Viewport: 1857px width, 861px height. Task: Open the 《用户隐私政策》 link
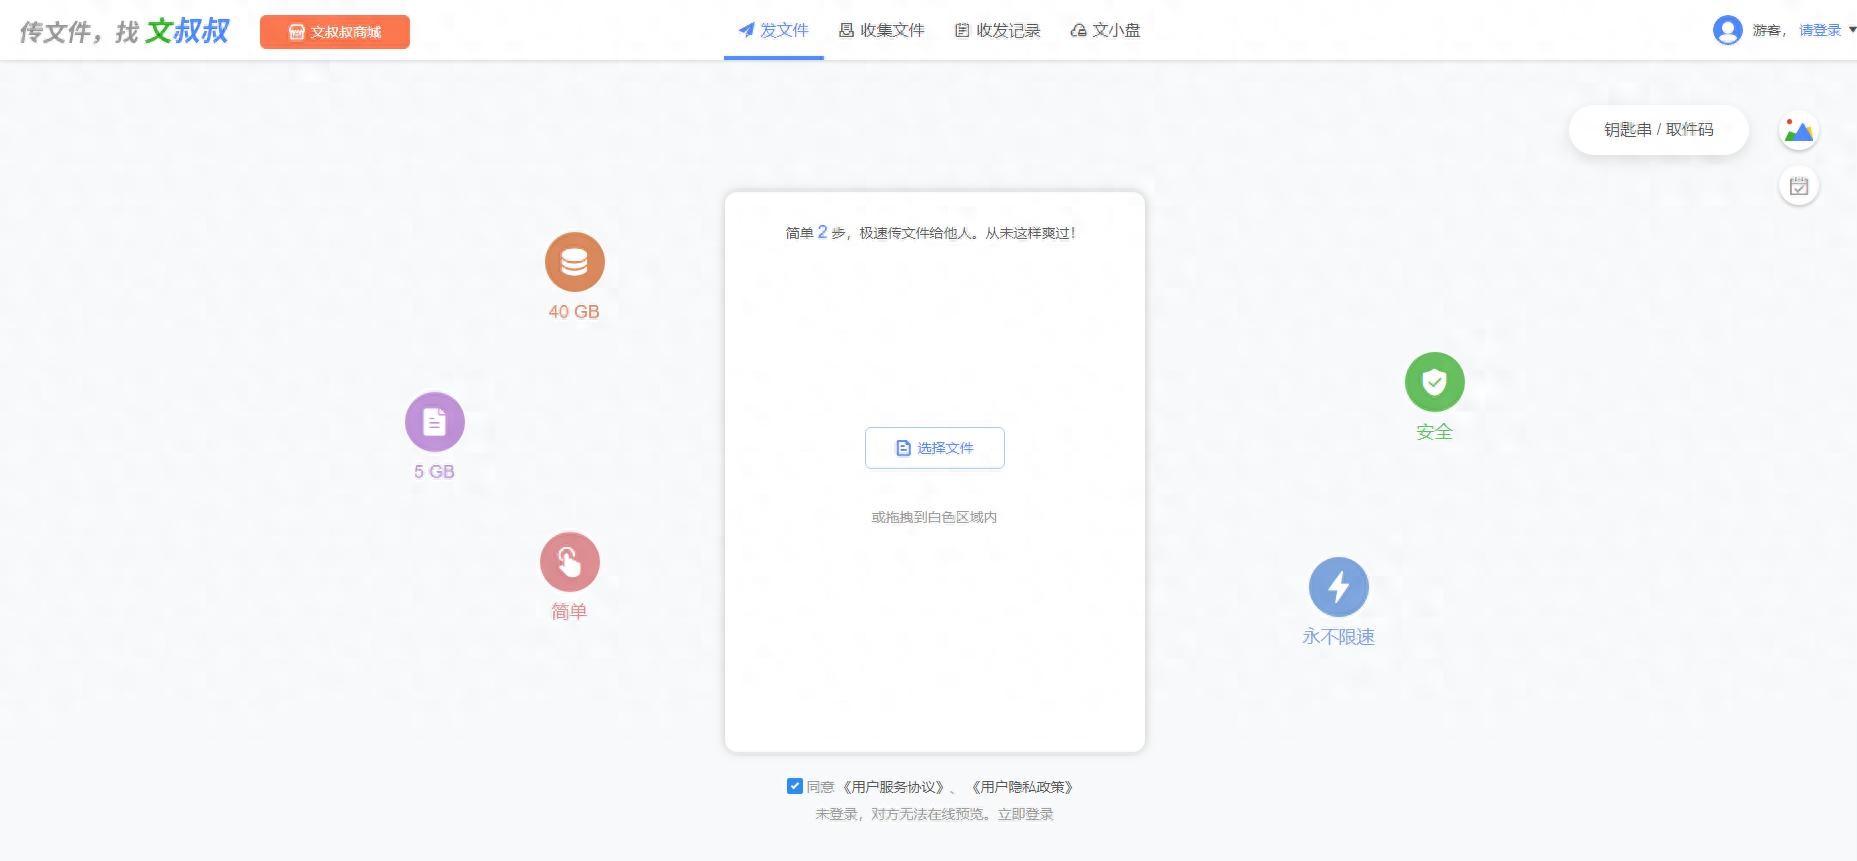tap(1022, 787)
